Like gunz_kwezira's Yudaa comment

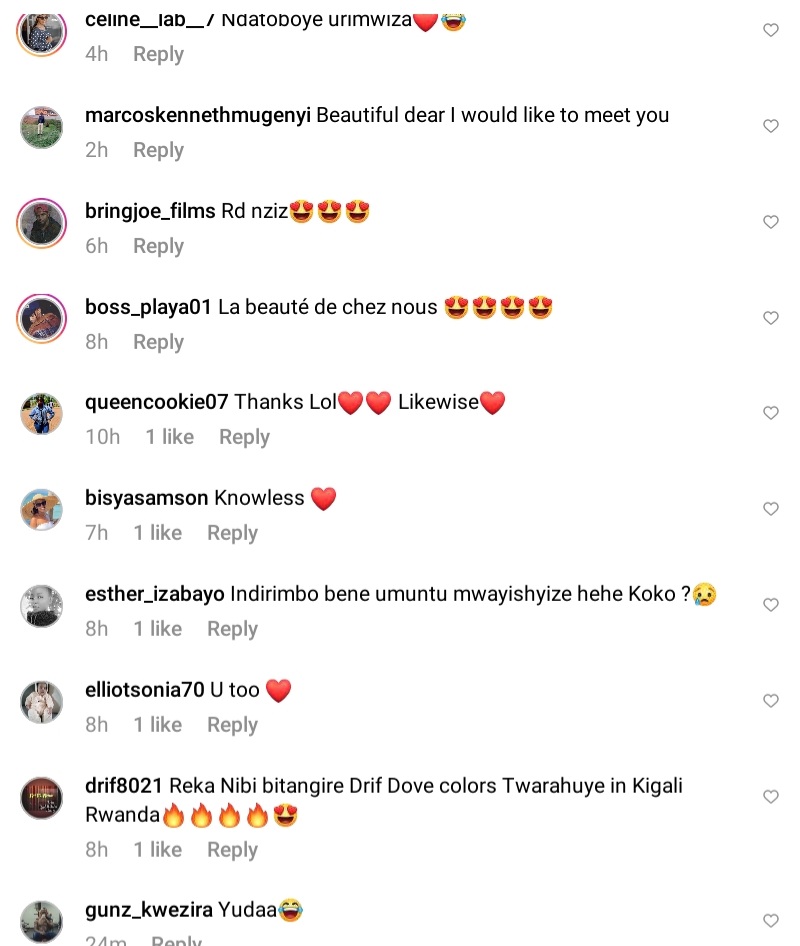(771, 920)
